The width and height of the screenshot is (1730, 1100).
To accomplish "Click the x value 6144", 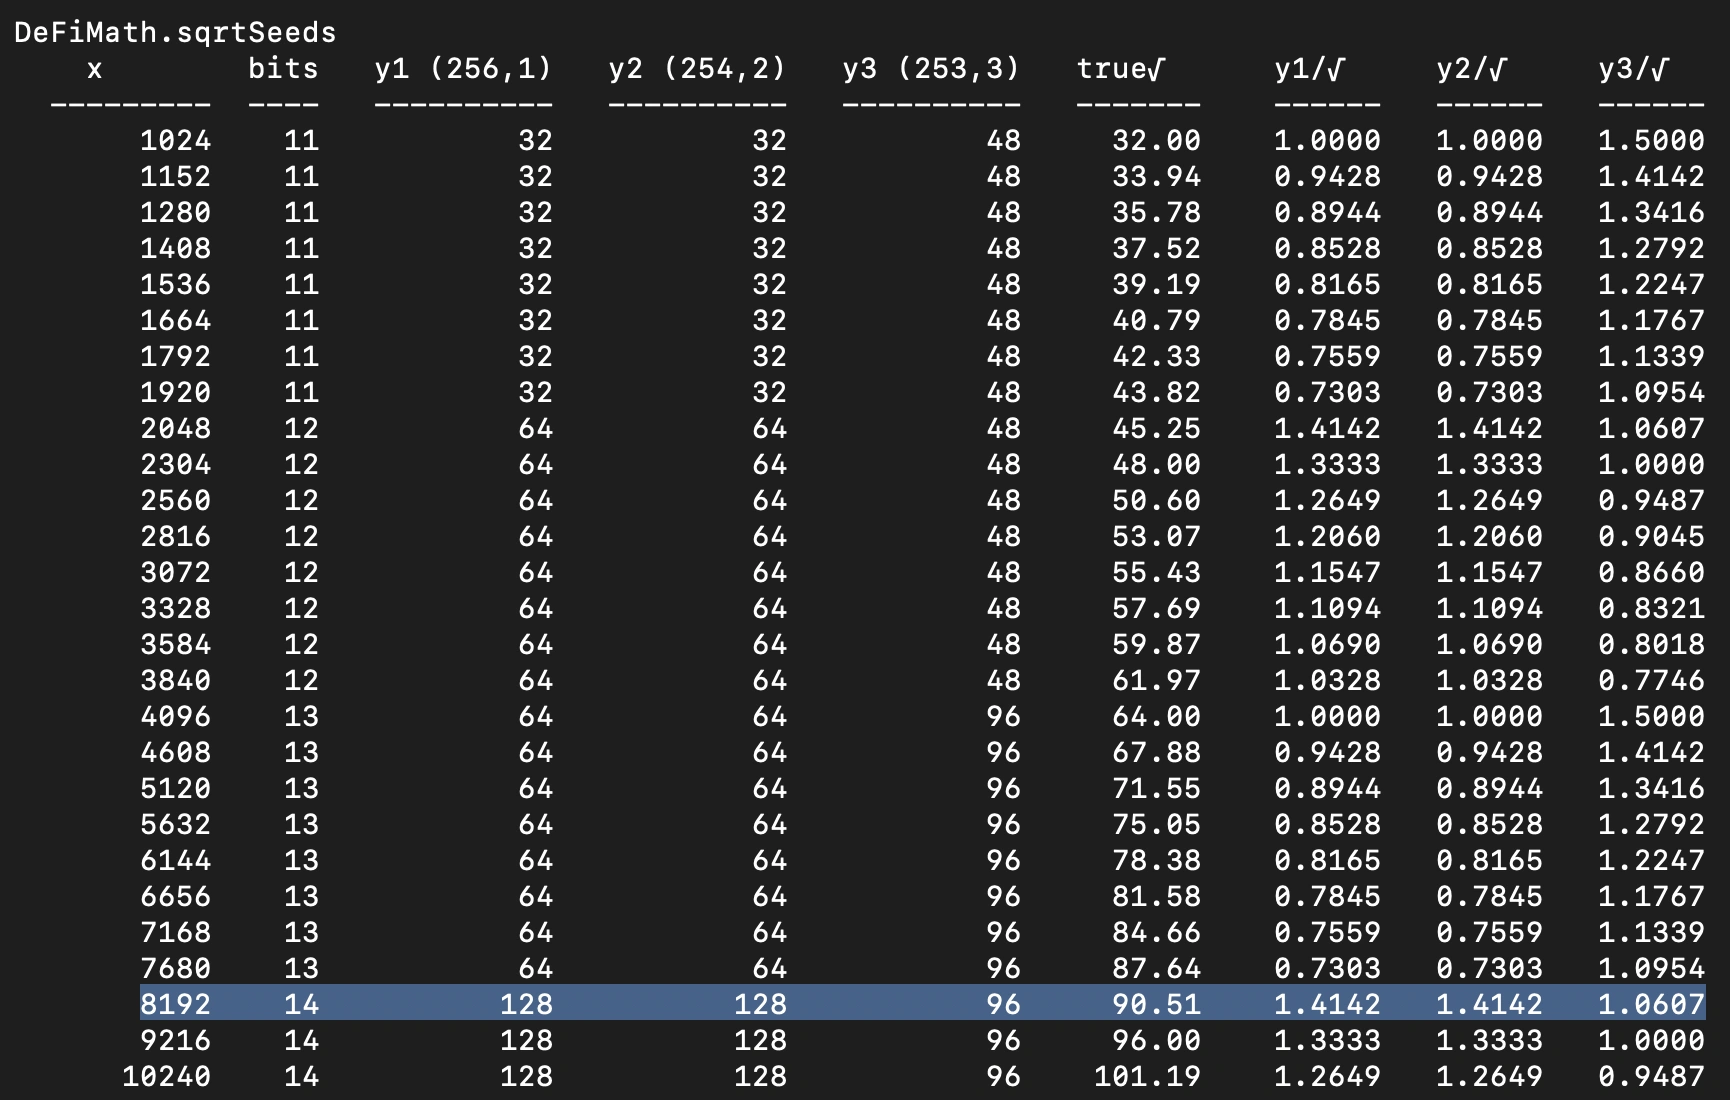I will pos(175,861).
